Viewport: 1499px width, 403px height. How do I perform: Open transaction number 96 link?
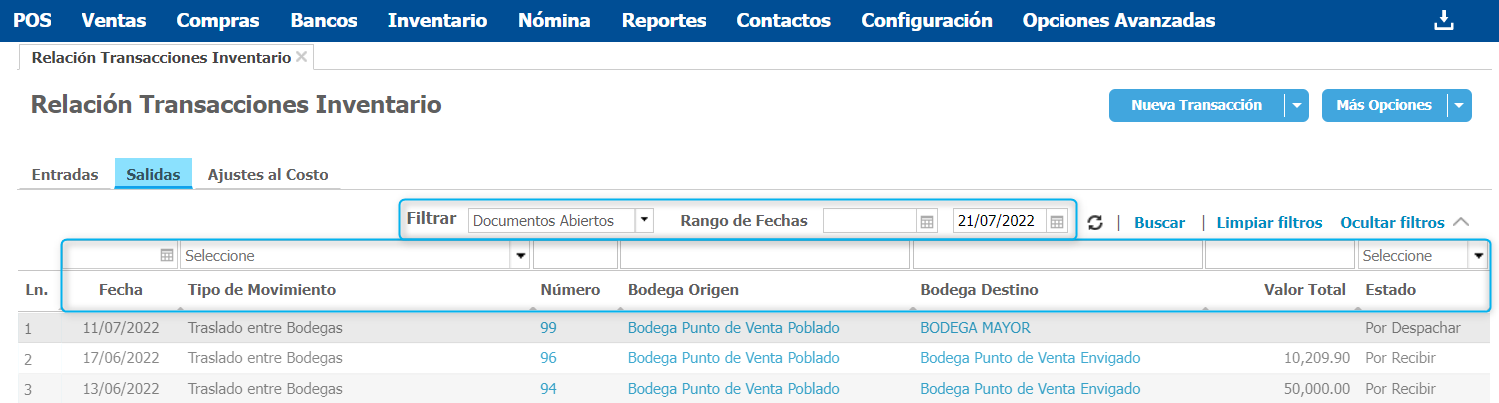(548, 358)
